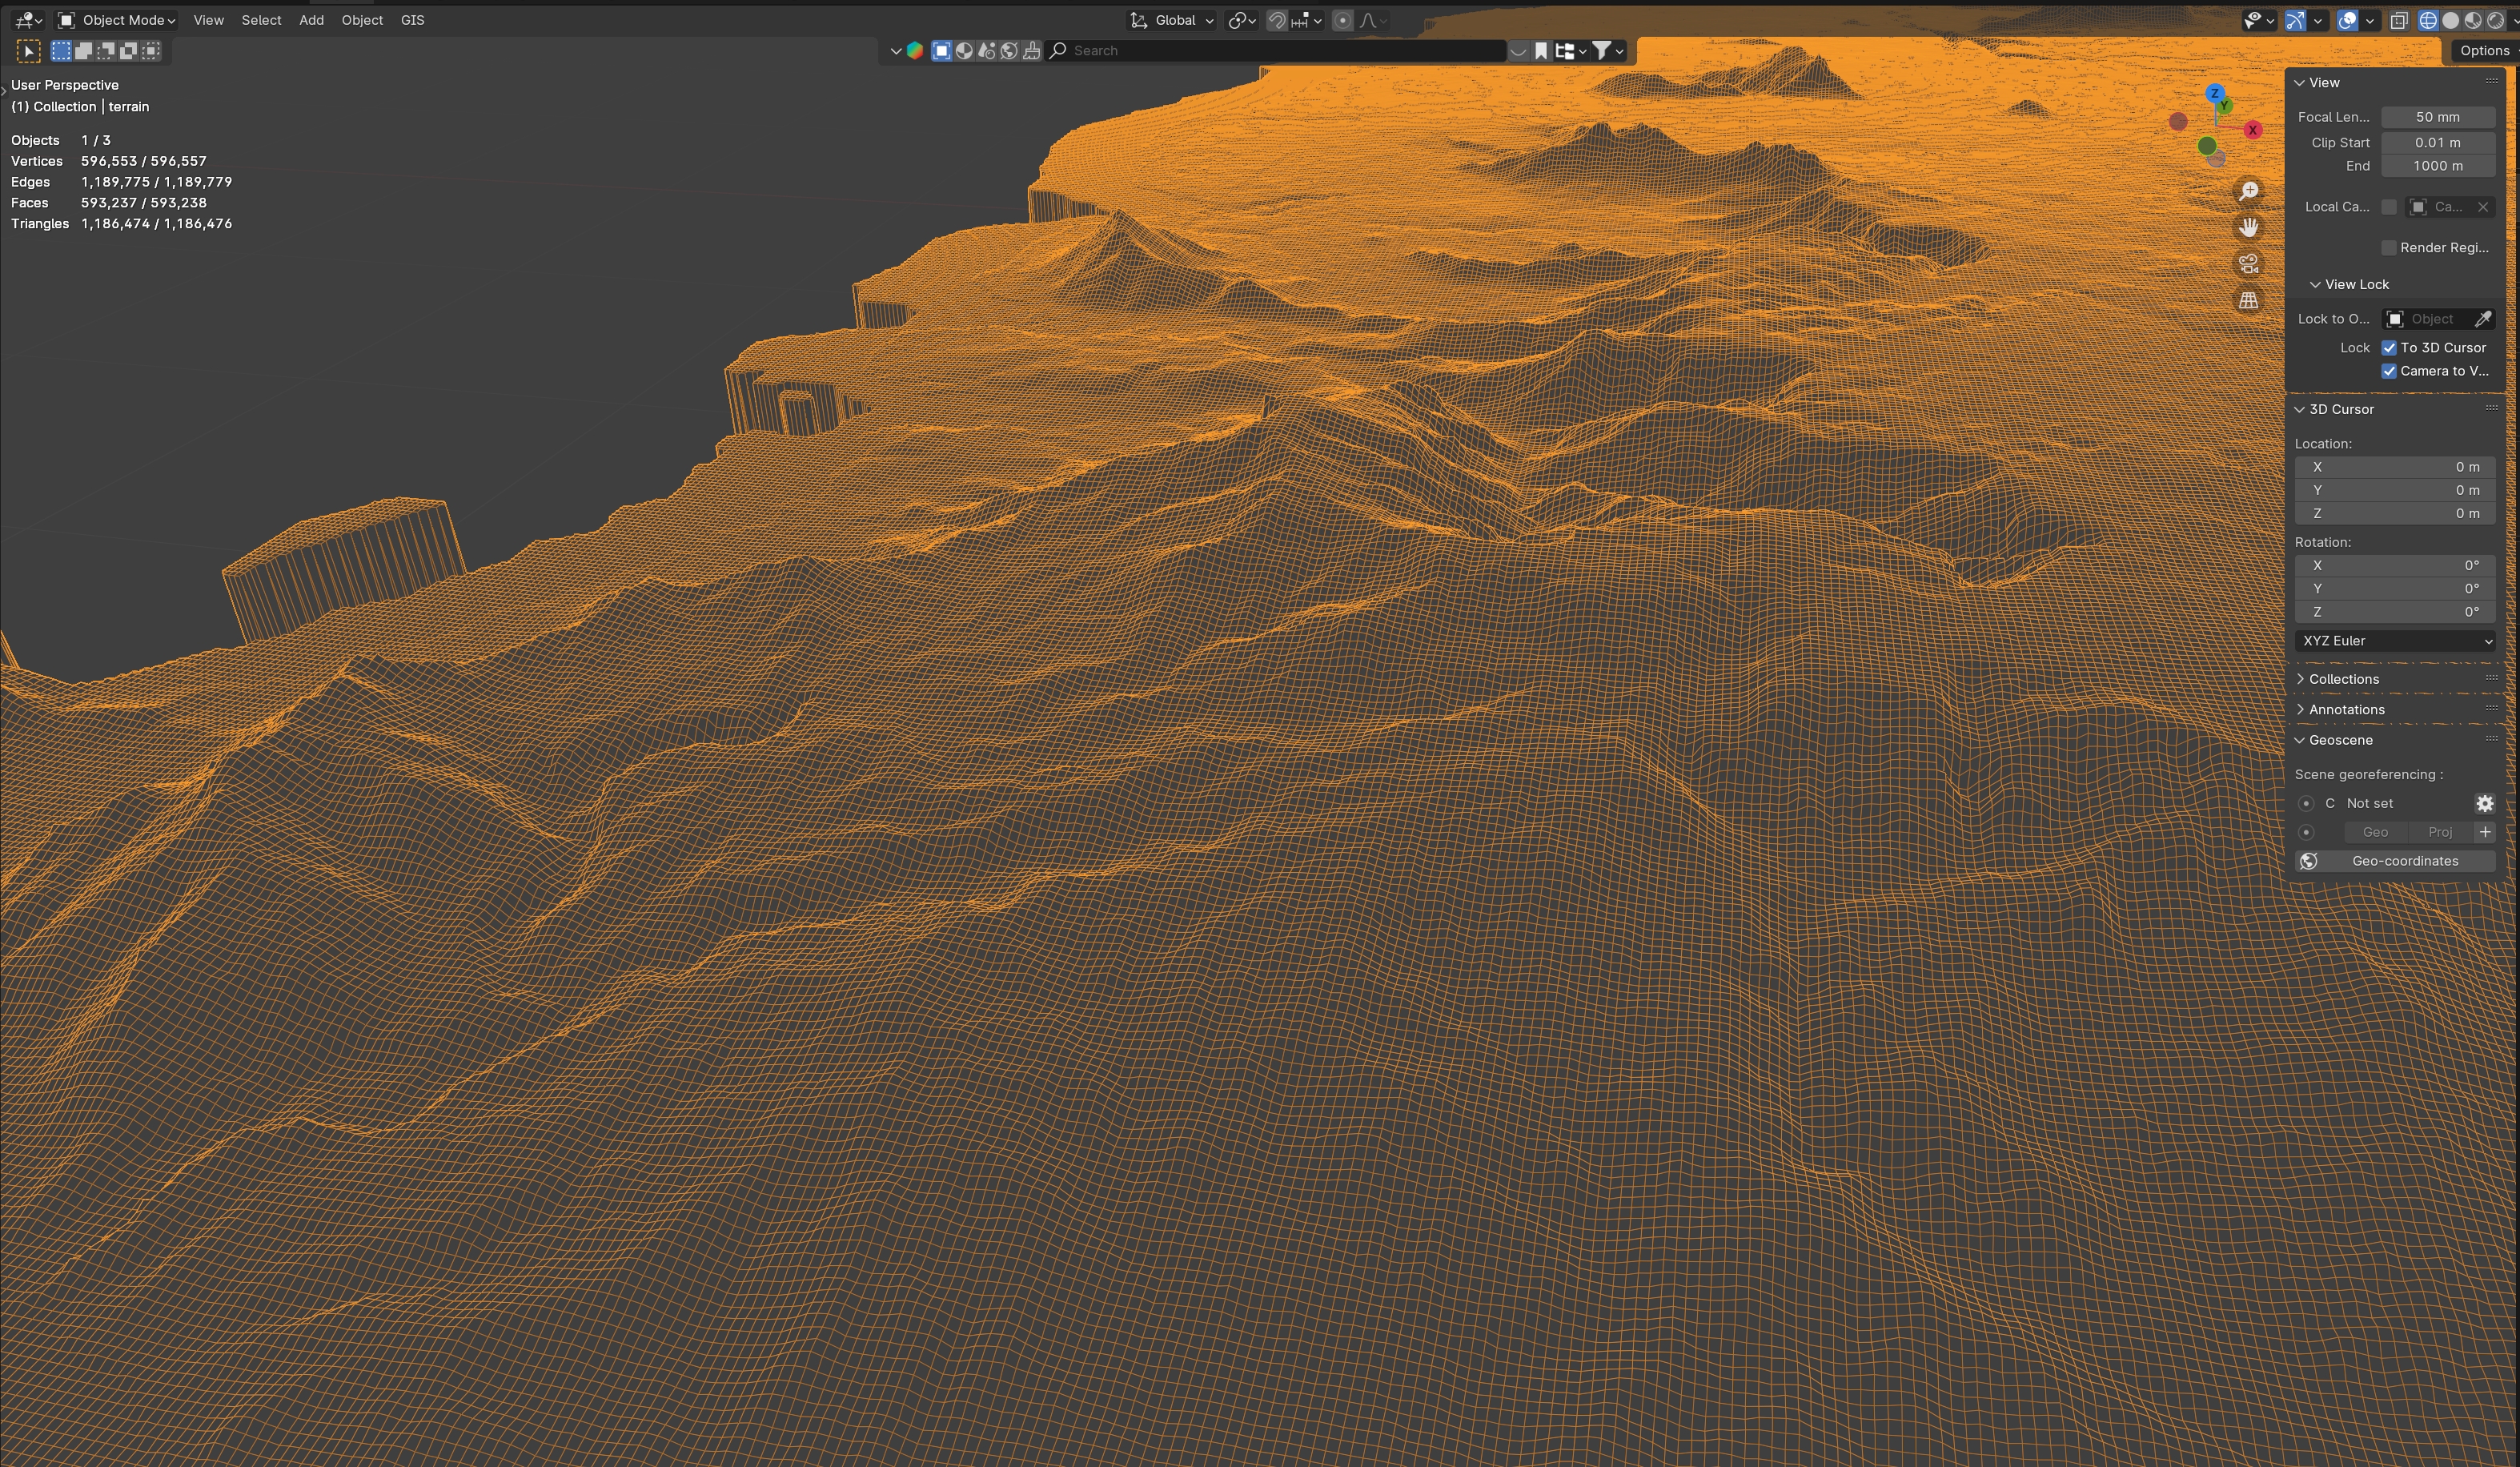Viewport: 2520px width, 1467px height.
Task: Click the Options button
Action: point(2483,50)
